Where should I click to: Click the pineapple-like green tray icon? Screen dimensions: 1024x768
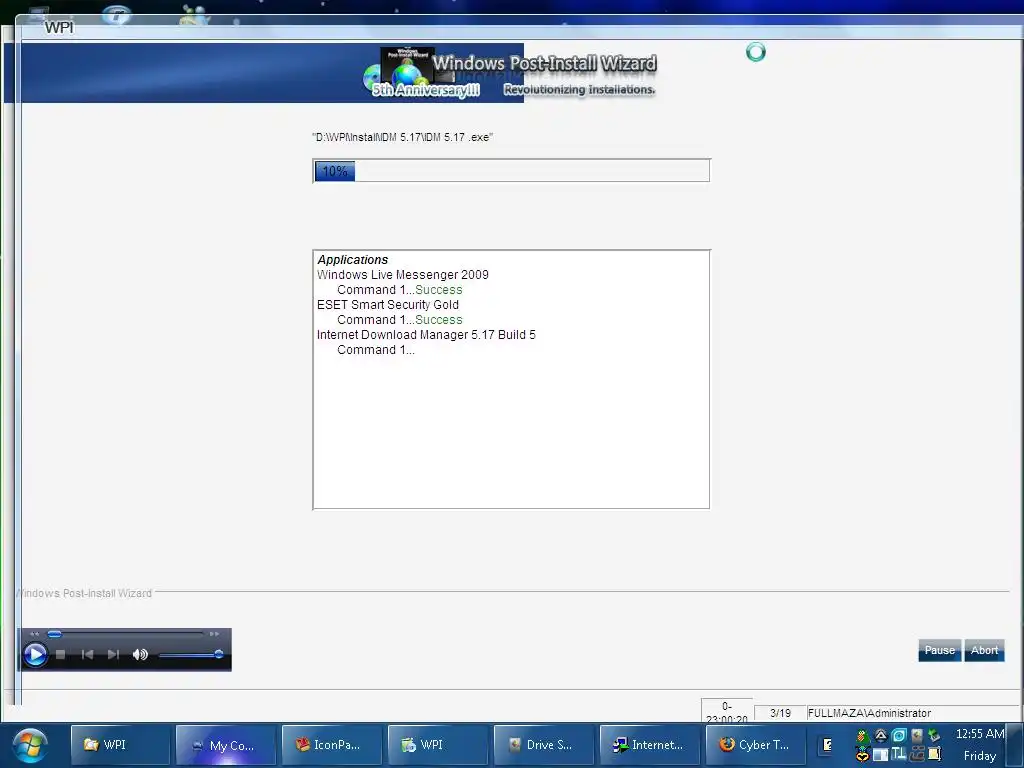(863, 737)
